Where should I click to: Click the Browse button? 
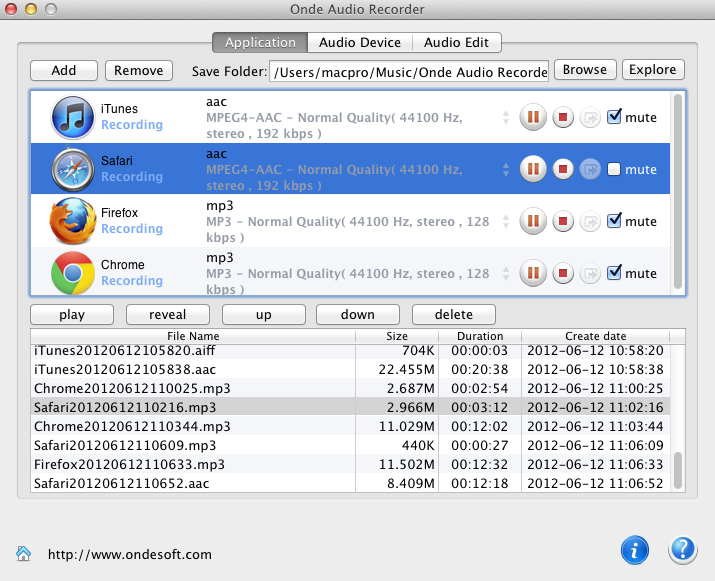point(584,70)
